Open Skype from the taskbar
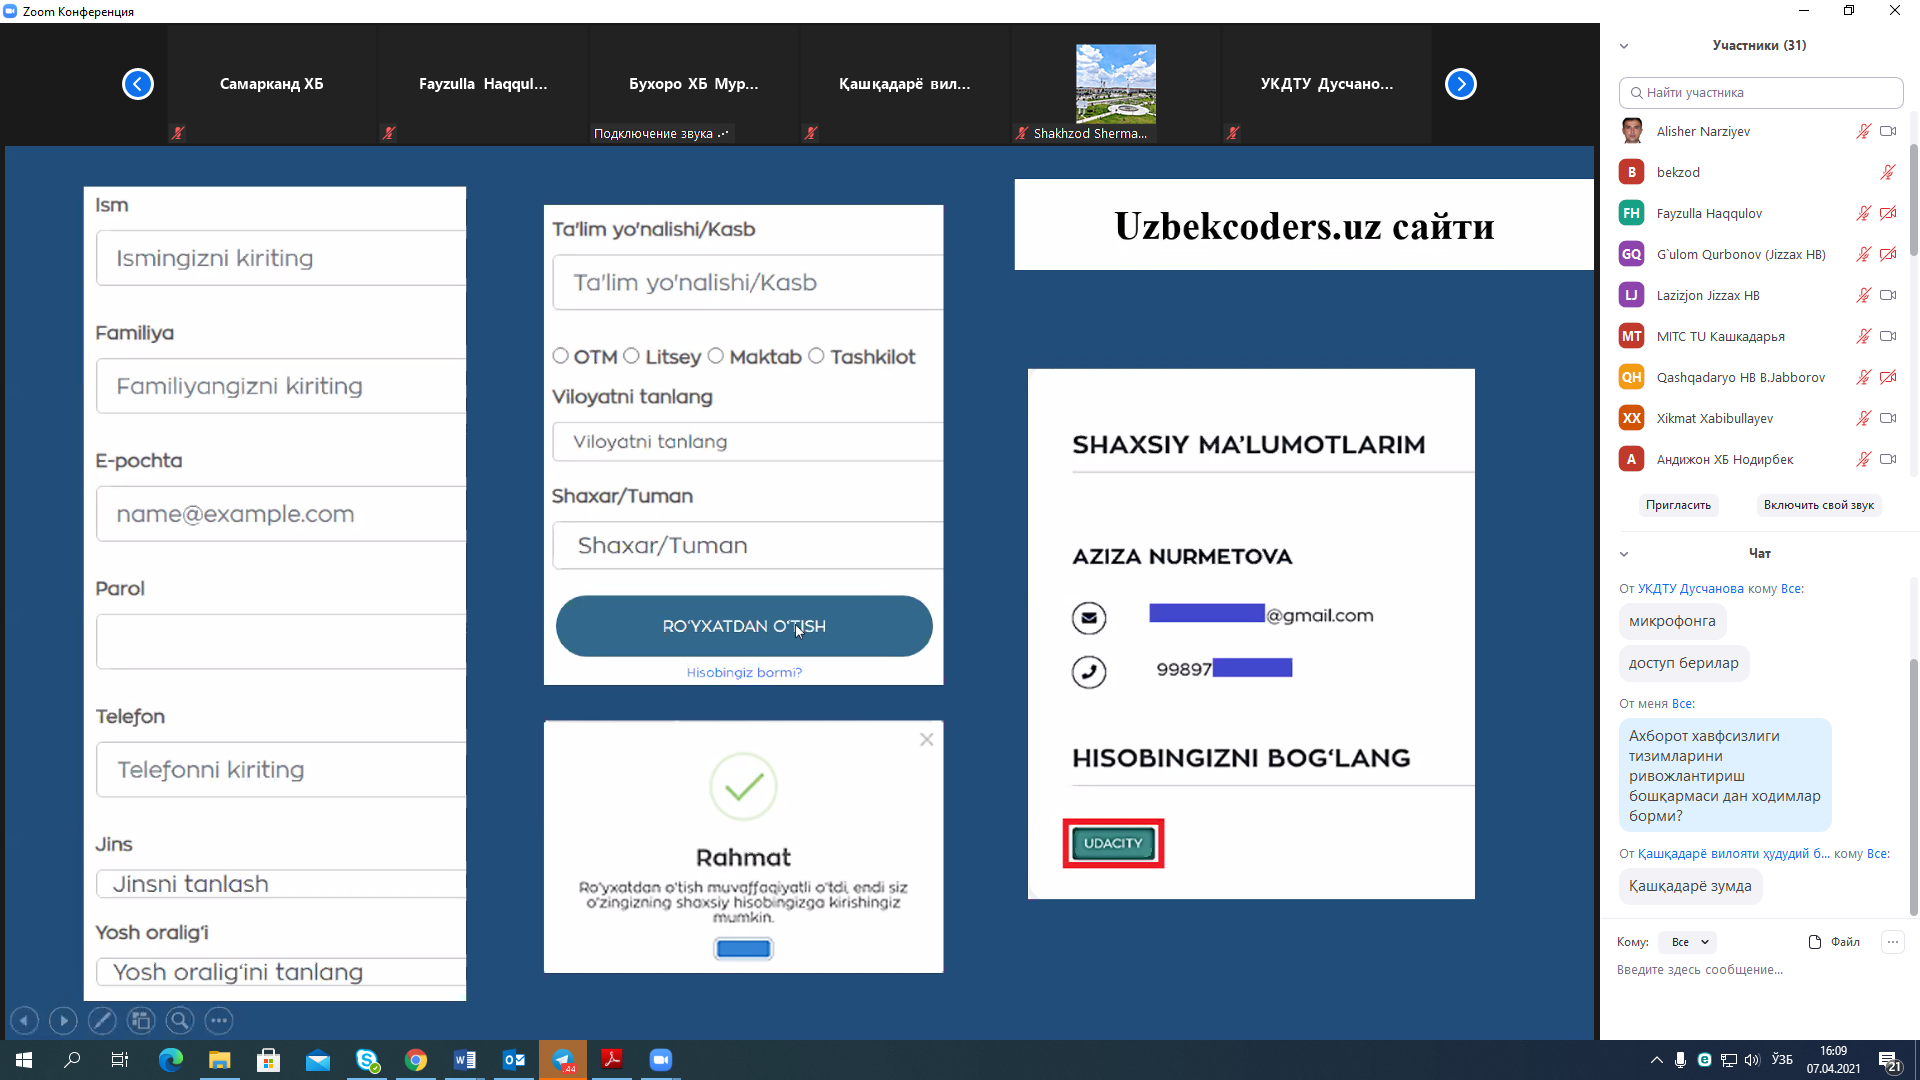This screenshot has width=1920, height=1080. (x=367, y=1060)
